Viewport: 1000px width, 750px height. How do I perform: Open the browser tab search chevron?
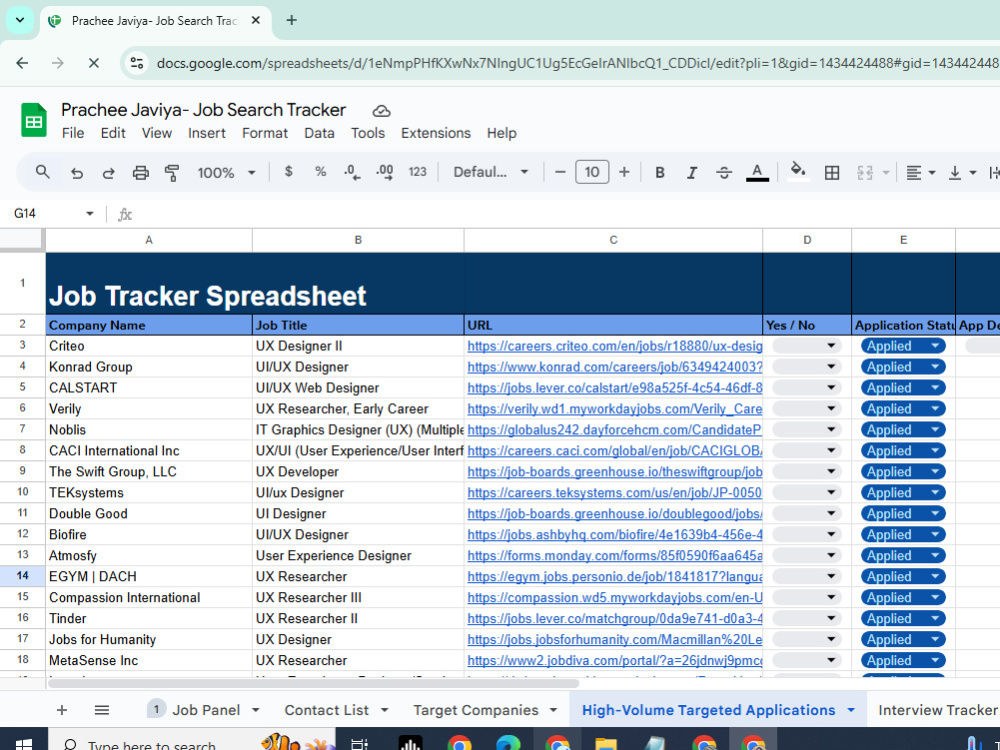pyautogui.click(x=20, y=20)
